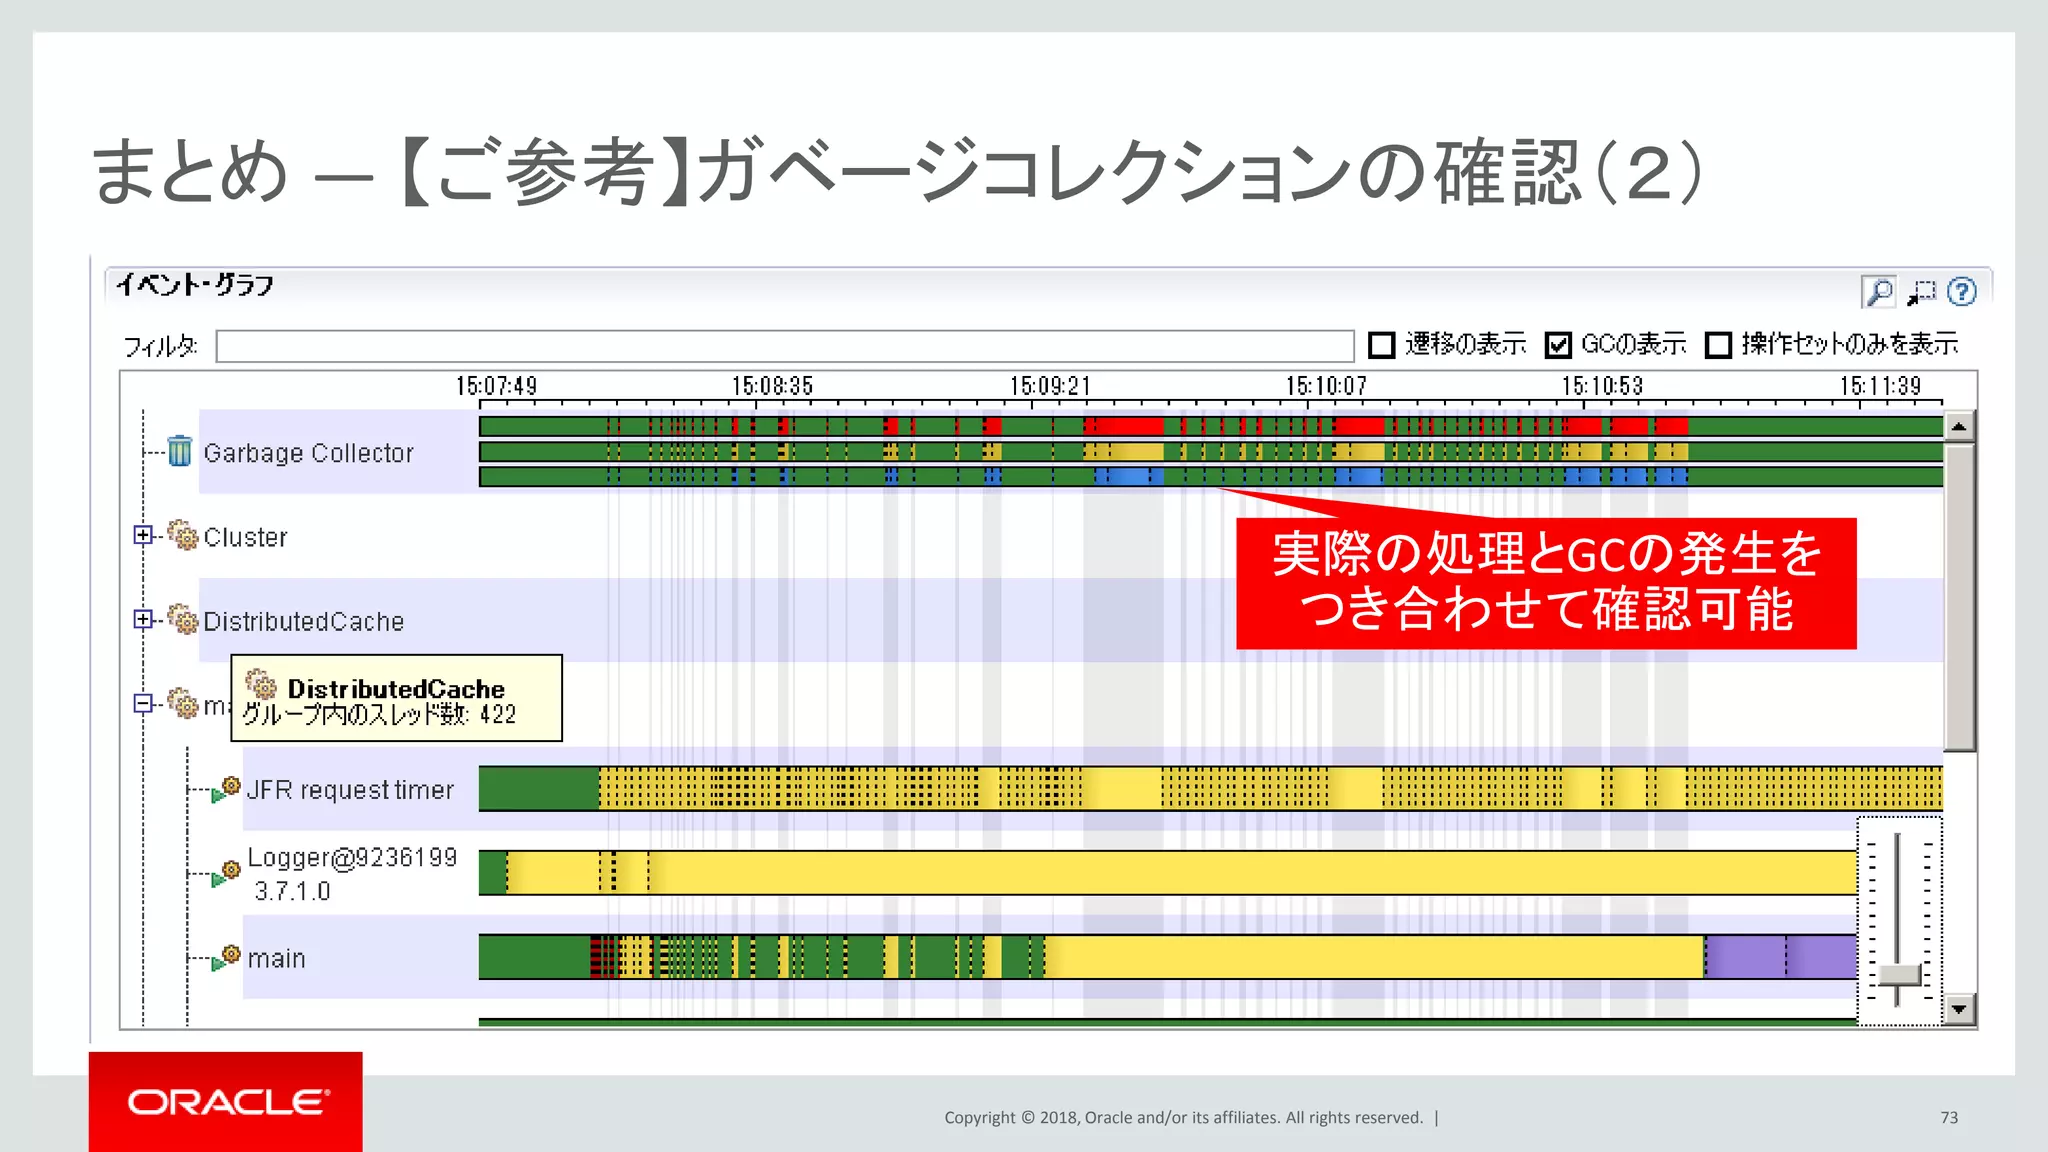Click the 15:11:39 time axis label
2048x1152 pixels.
(1880, 386)
